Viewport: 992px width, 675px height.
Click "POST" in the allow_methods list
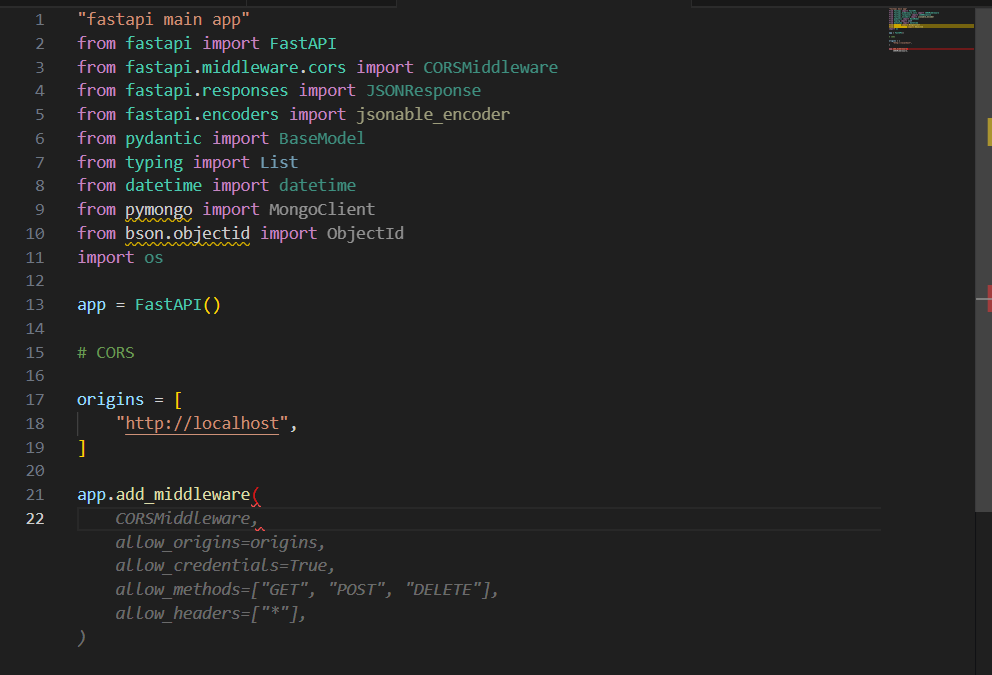356,590
